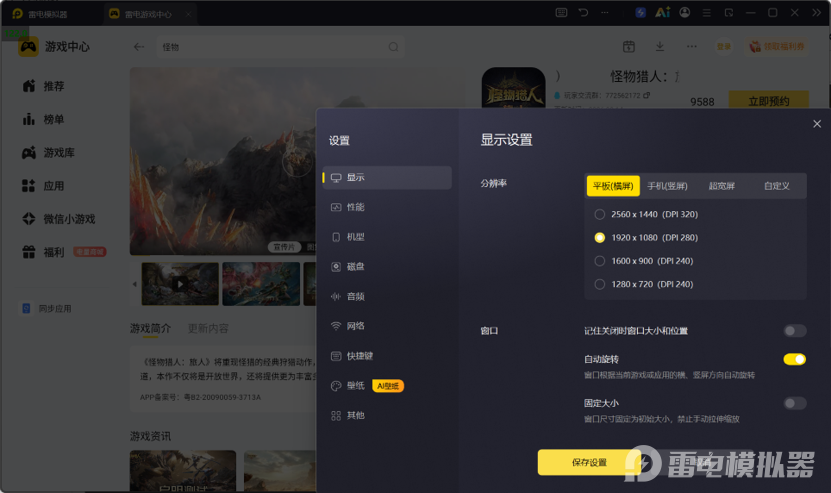Switch to the 游戏简介 tab
Image resolution: width=831 pixels, height=493 pixels.
pyautogui.click(x=151, y=329)
